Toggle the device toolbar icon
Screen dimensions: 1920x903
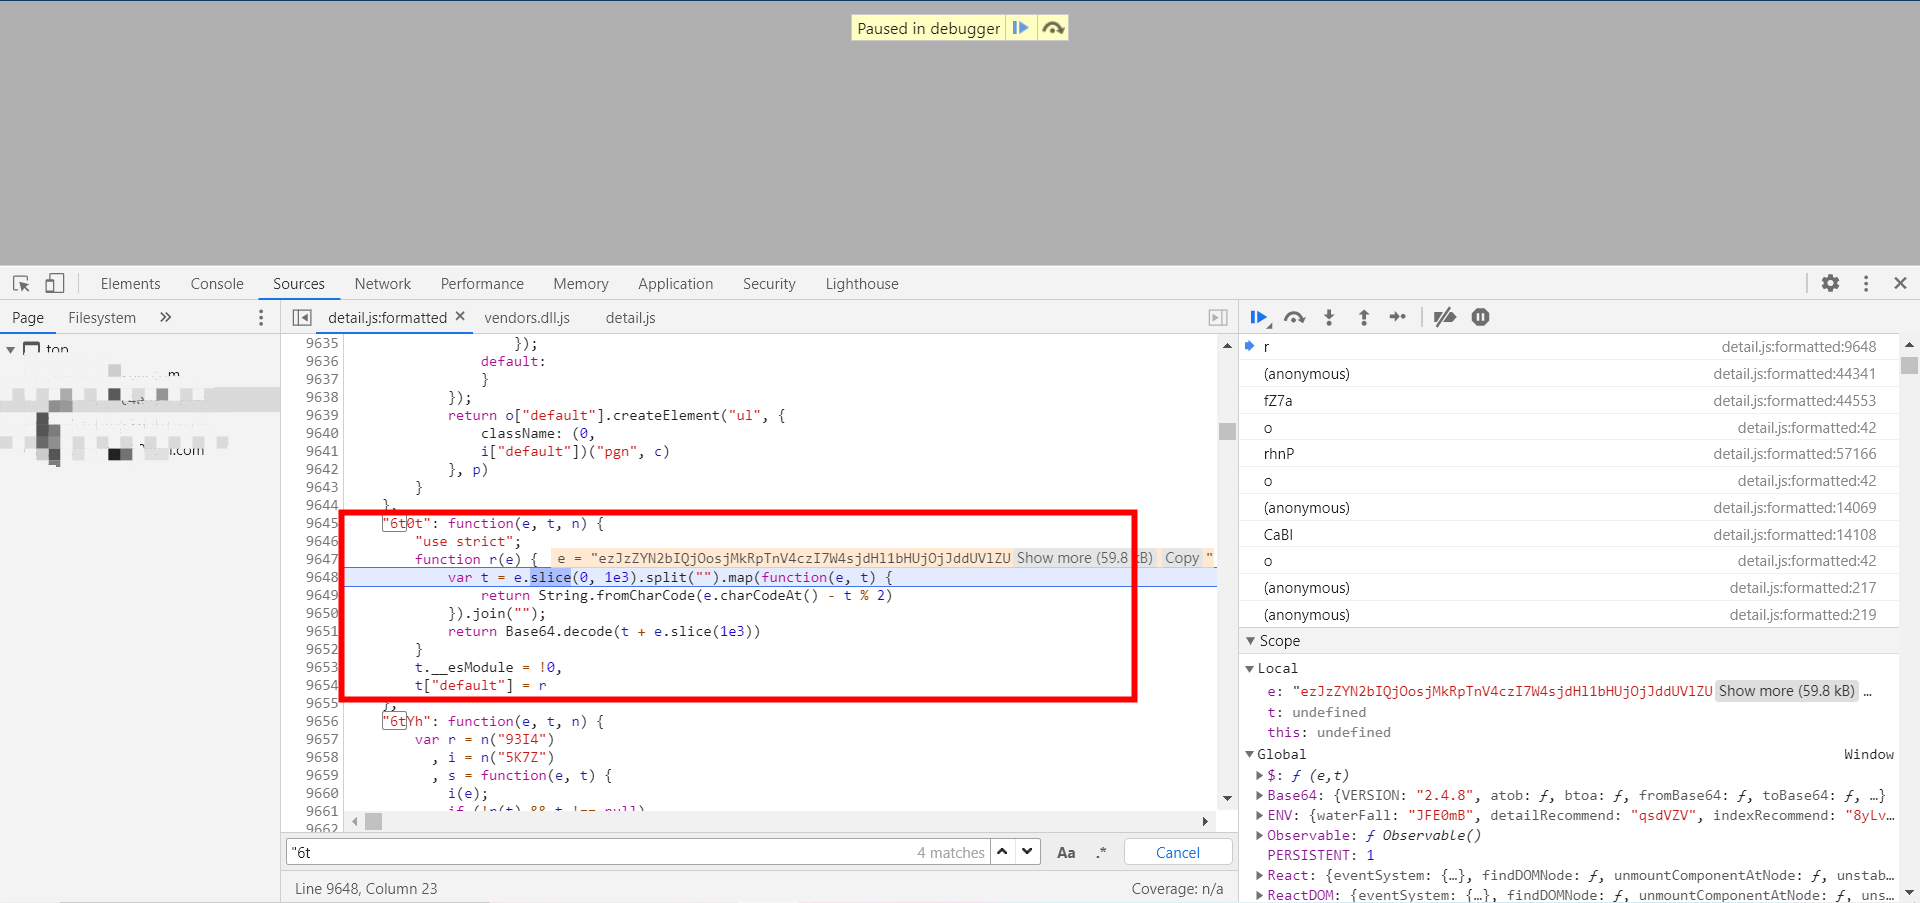[54, 283]
